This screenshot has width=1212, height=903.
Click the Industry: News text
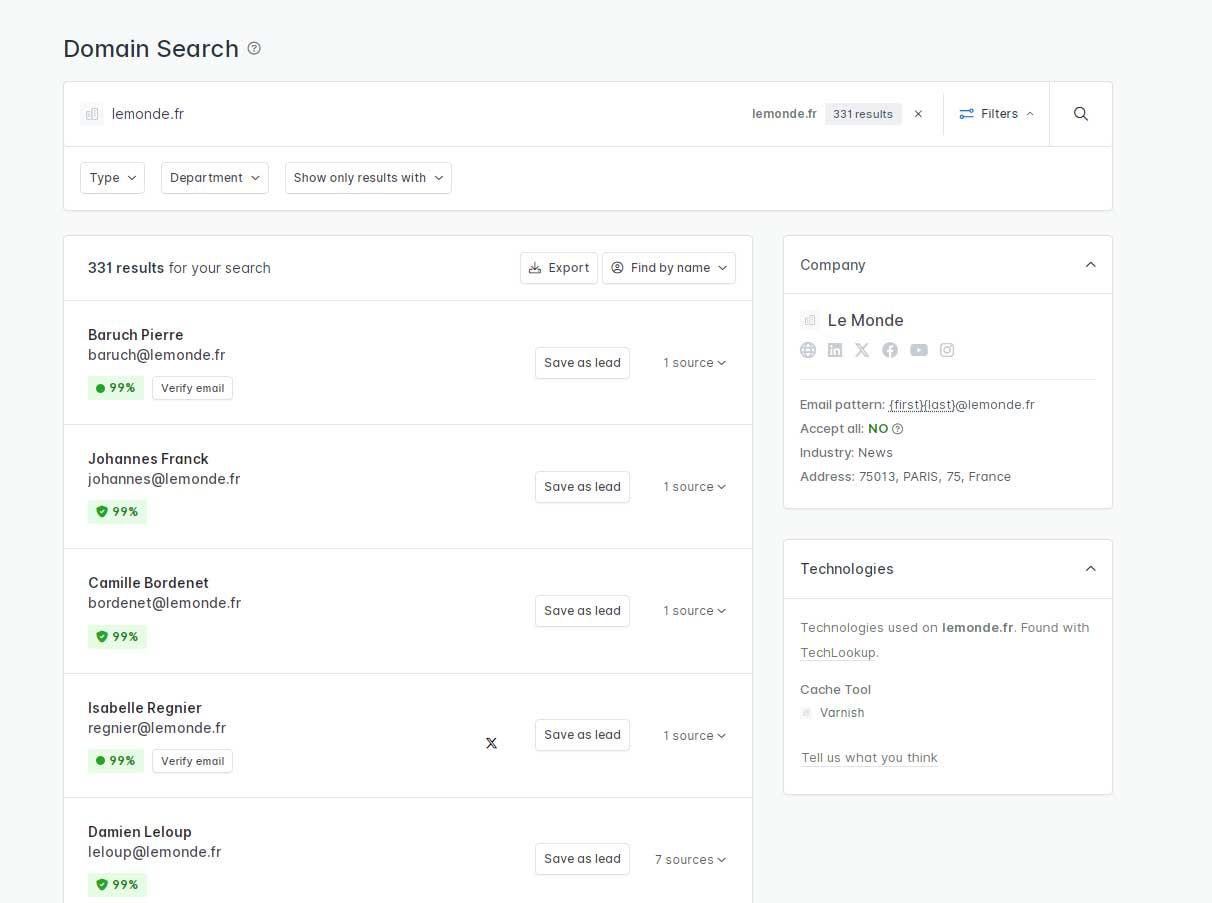tap(846, 453)
